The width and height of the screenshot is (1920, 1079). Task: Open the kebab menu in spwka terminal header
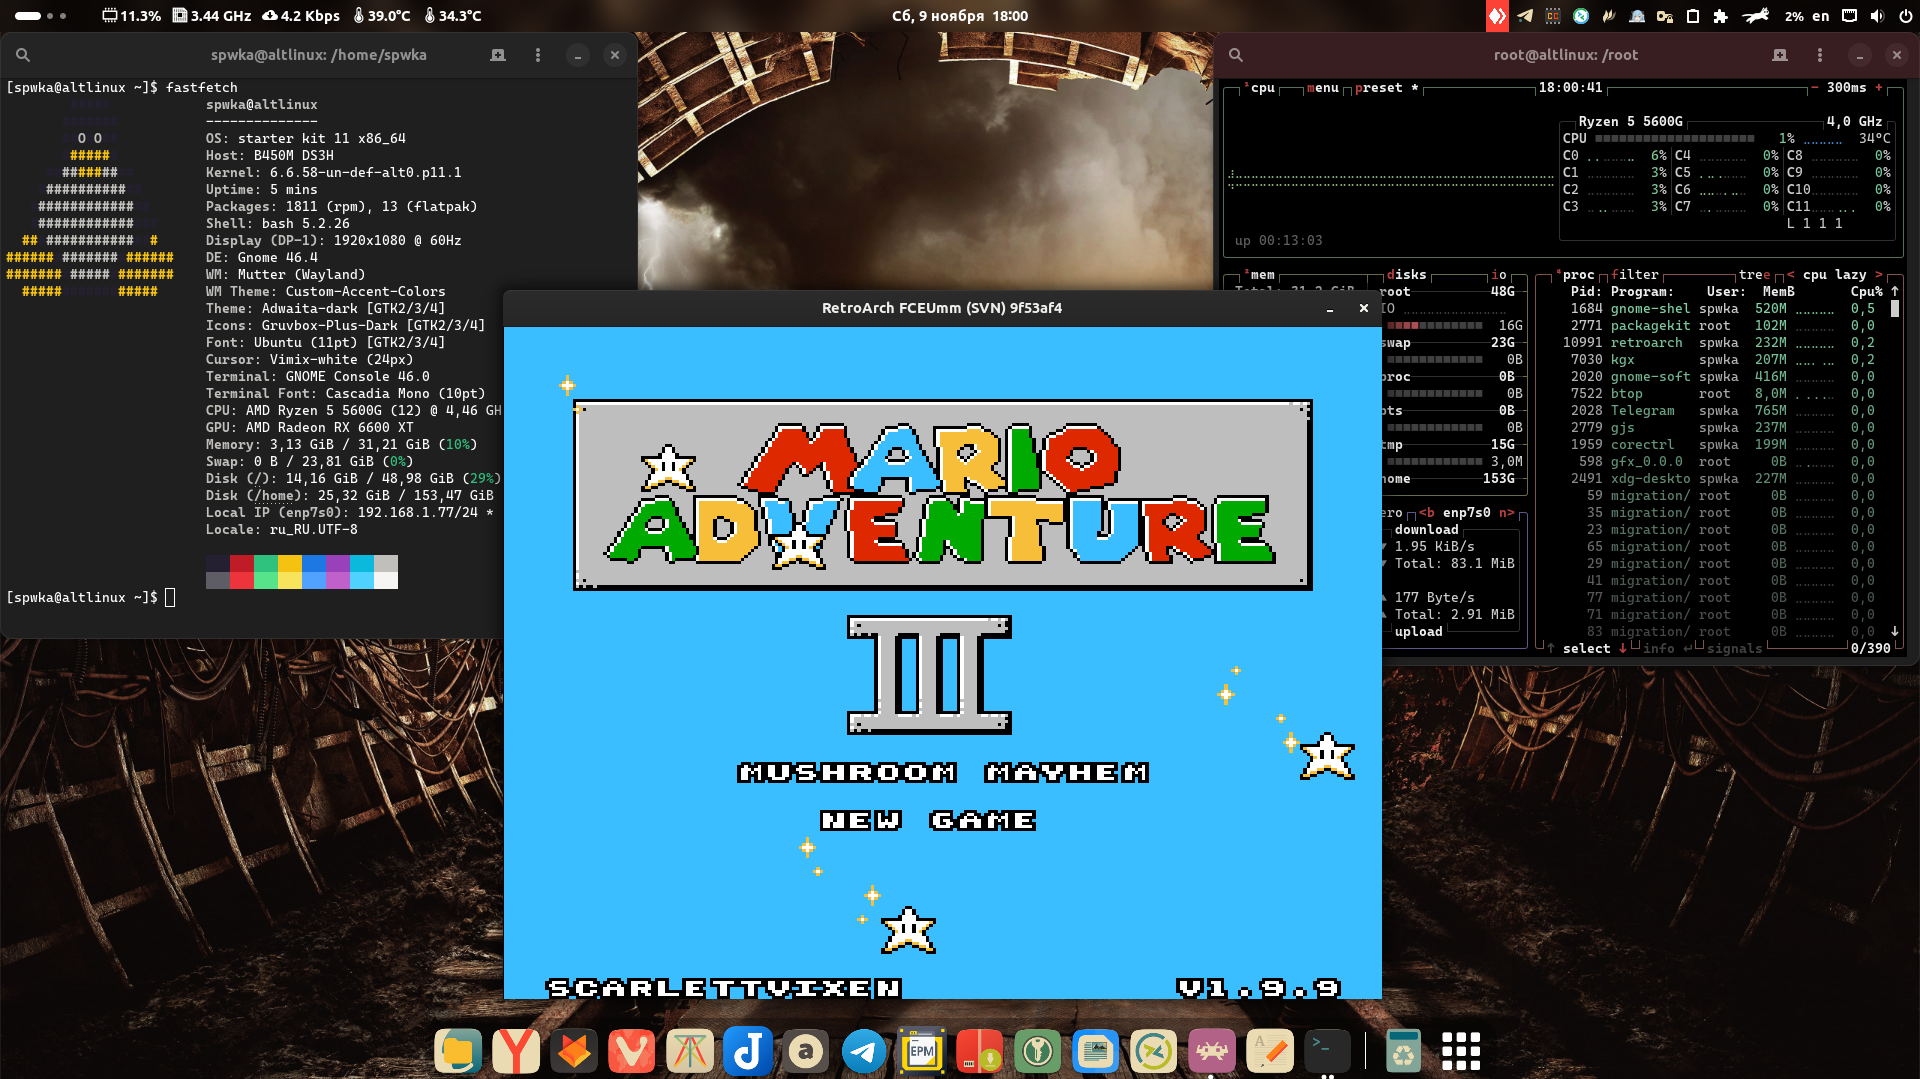tap(538, 55)
